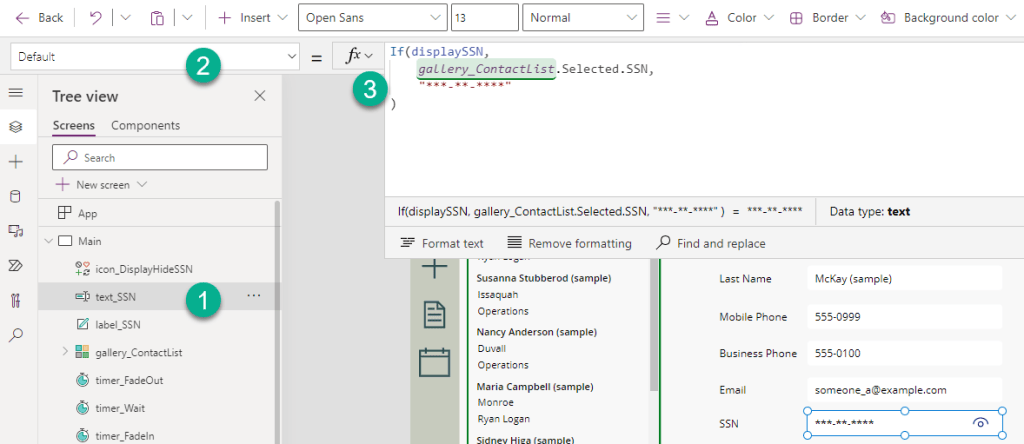
Task: Open the undo history dropdown arrow
Action: (x=126, y=18)
